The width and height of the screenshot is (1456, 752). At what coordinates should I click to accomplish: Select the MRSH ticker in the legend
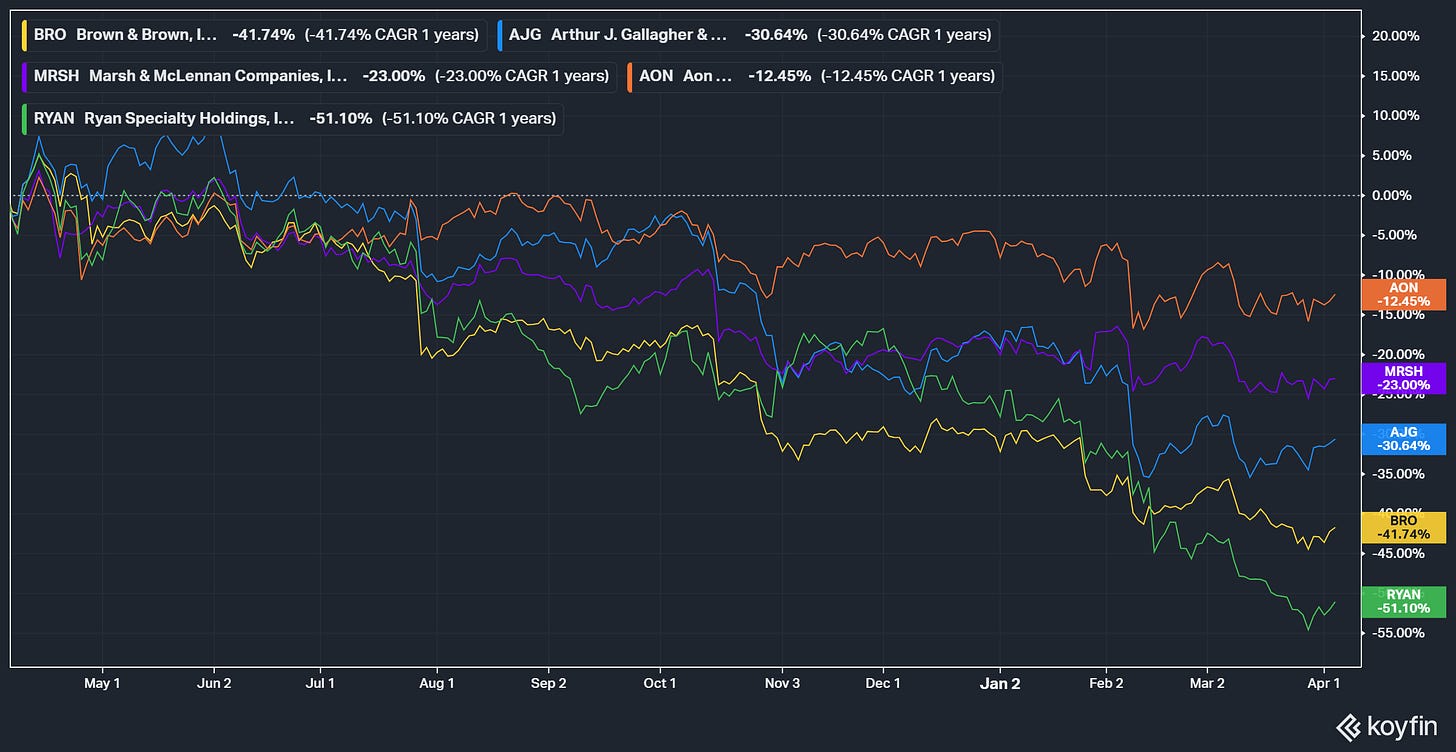(55, 76)
